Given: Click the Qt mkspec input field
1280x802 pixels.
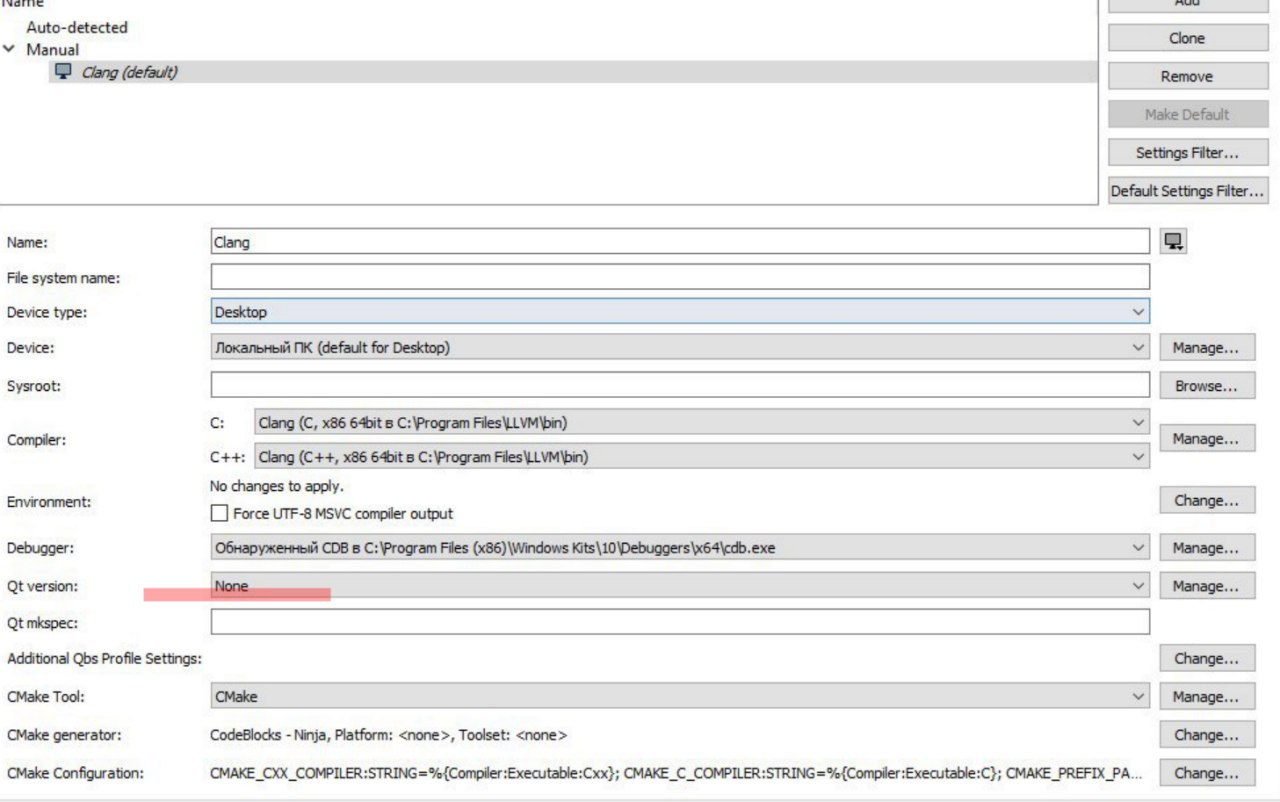Looking at the screenshot, I should 680,622.
